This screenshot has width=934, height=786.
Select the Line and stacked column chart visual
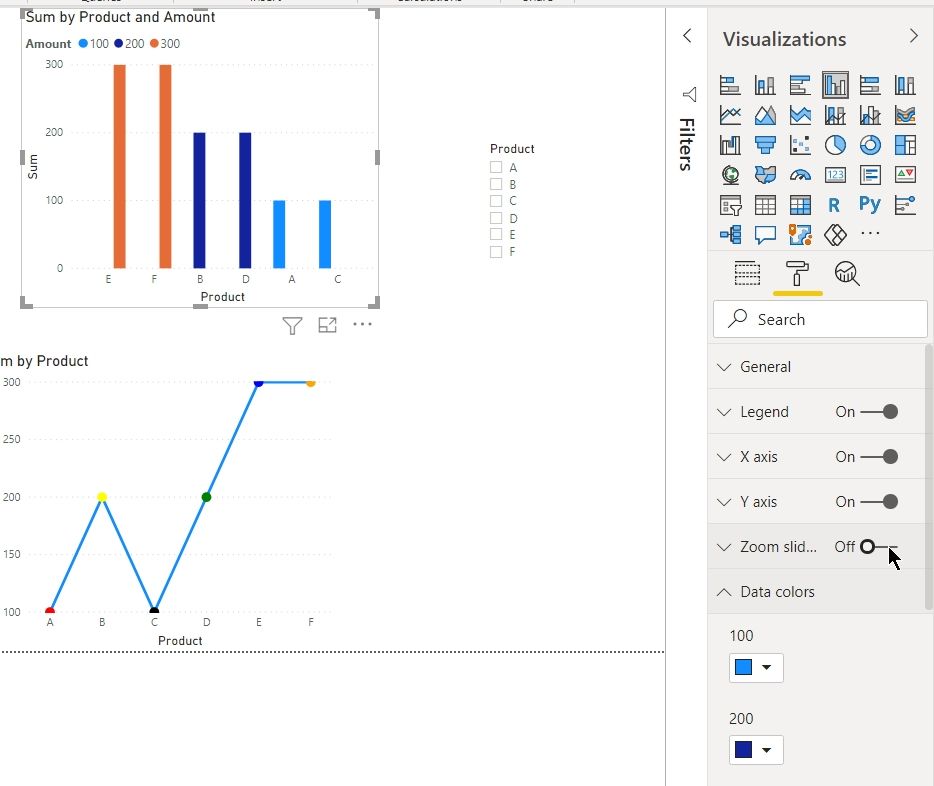point(835,115)
